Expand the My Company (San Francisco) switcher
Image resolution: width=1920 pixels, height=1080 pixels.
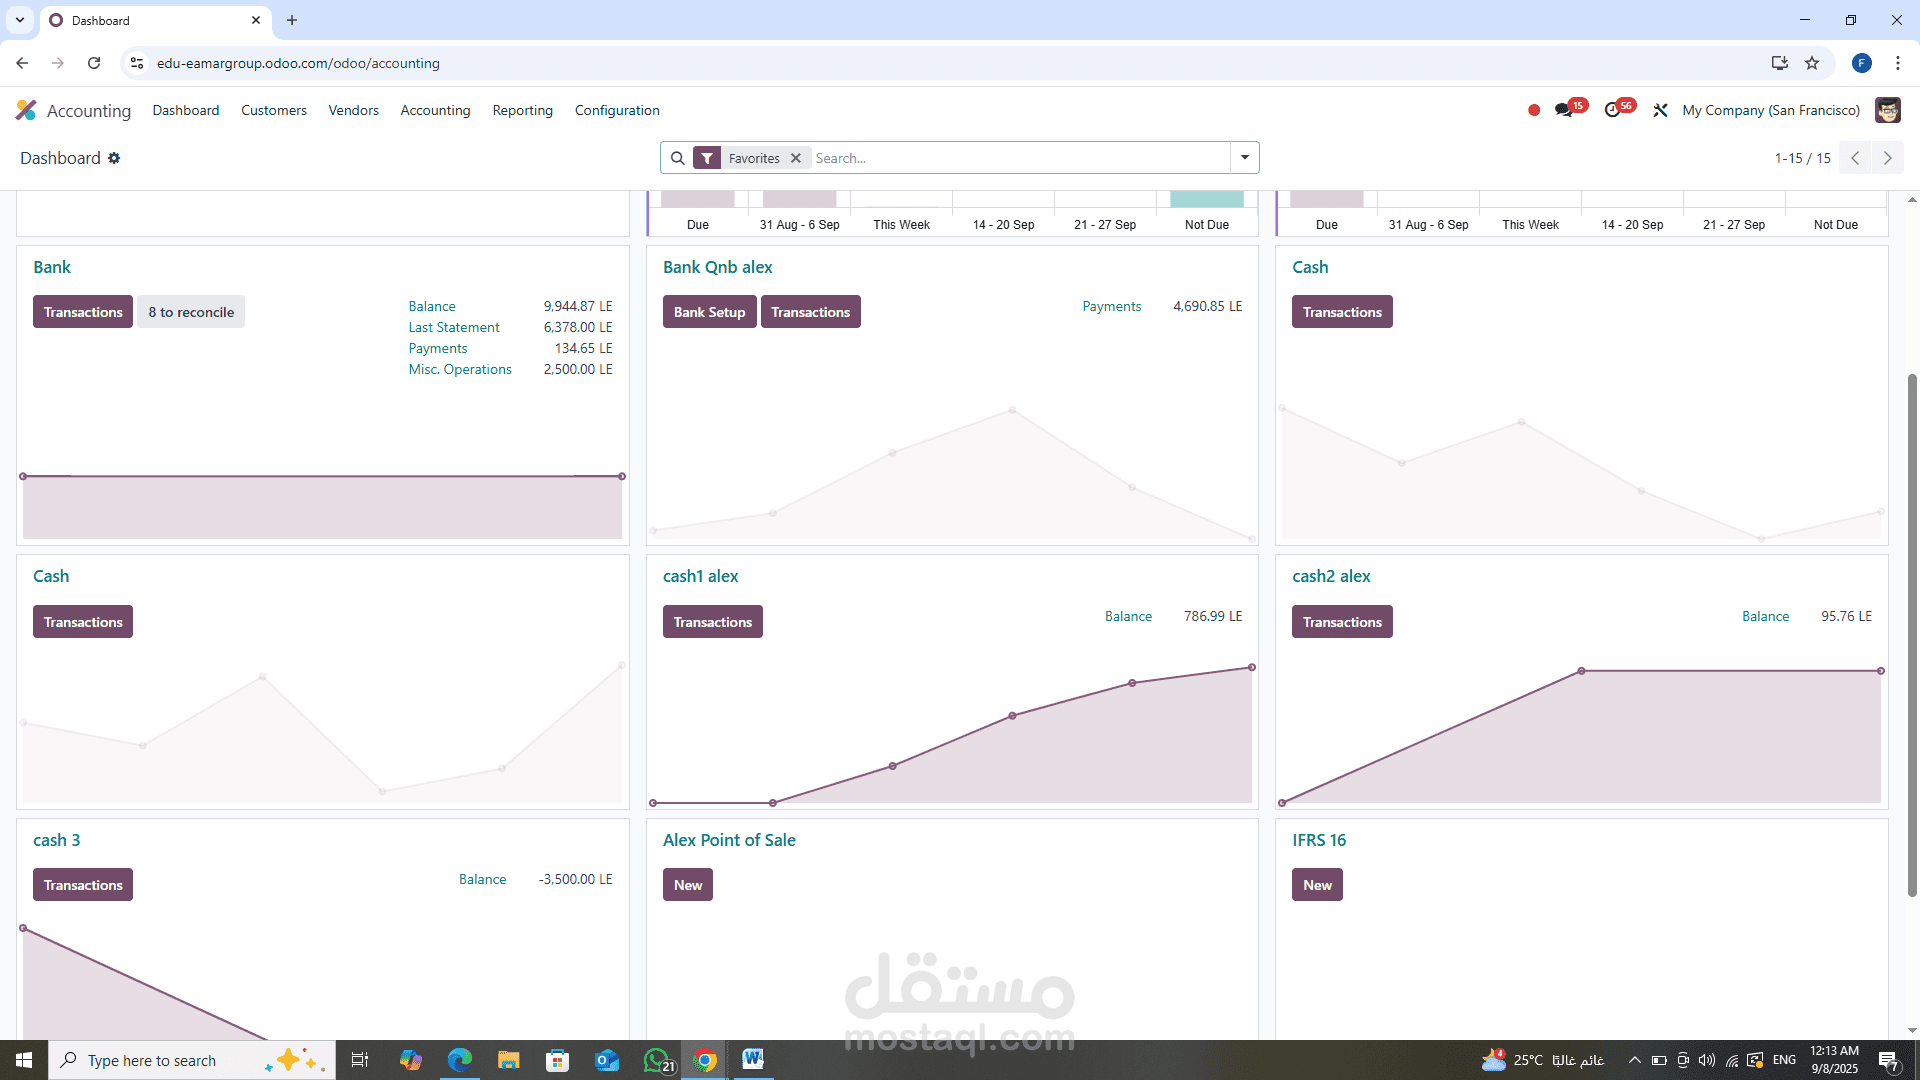pyautogui.click(x=1770, y=110)
